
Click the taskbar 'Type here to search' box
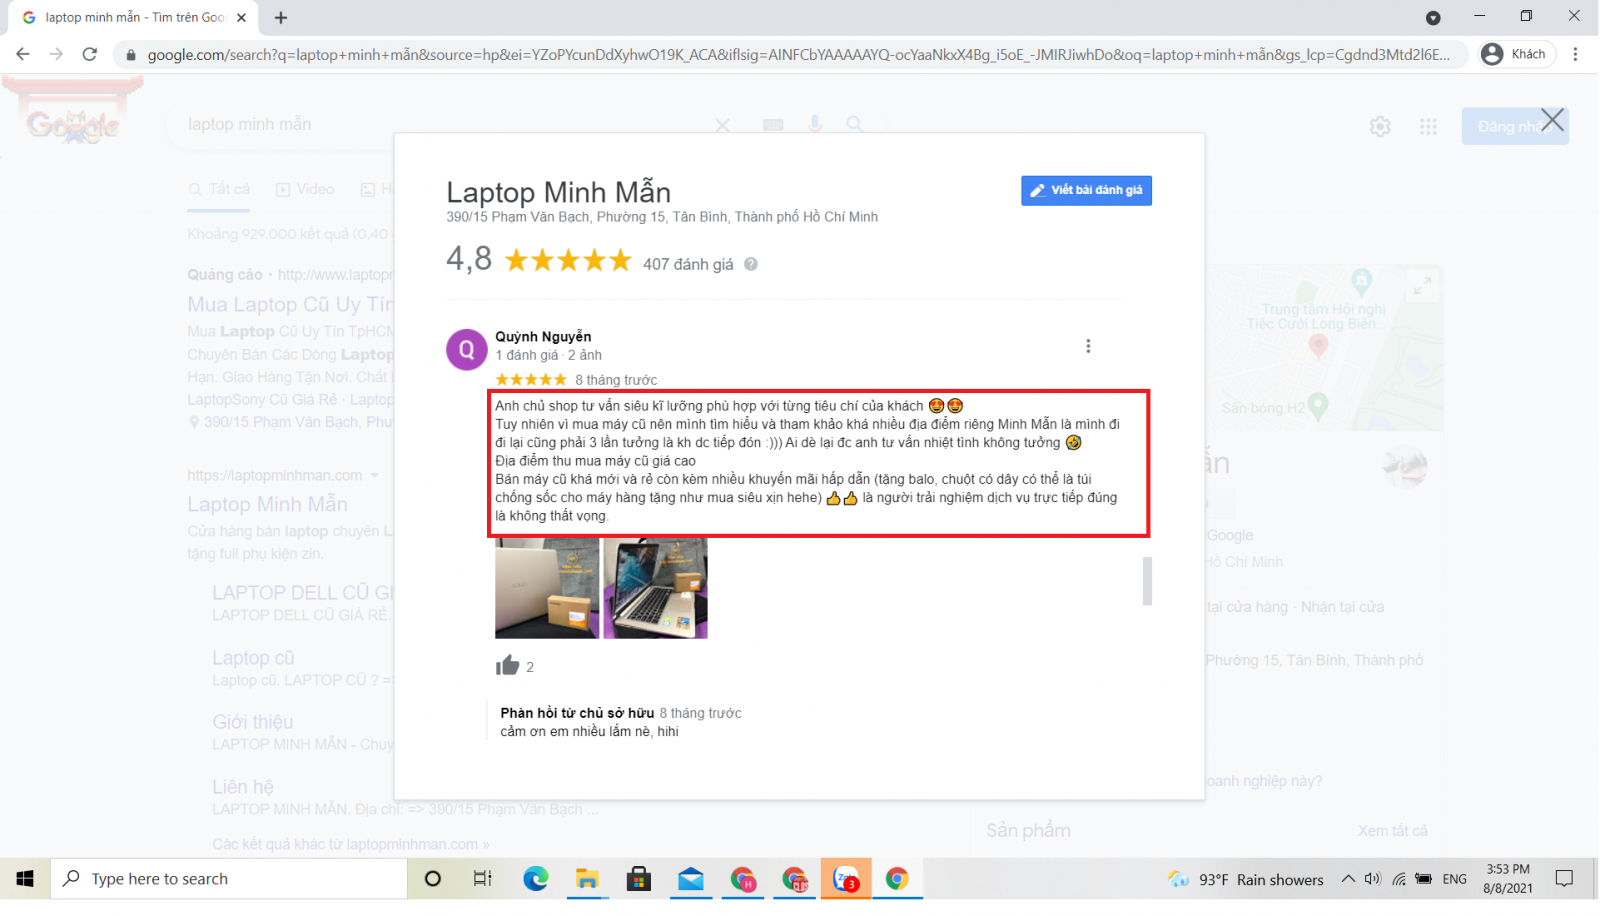click(229, 879)
